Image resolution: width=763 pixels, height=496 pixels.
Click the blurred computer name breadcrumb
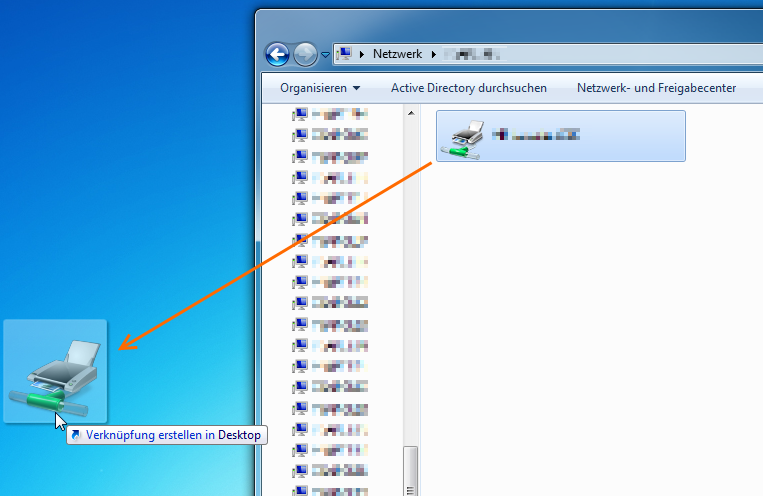tap(472, 54)
